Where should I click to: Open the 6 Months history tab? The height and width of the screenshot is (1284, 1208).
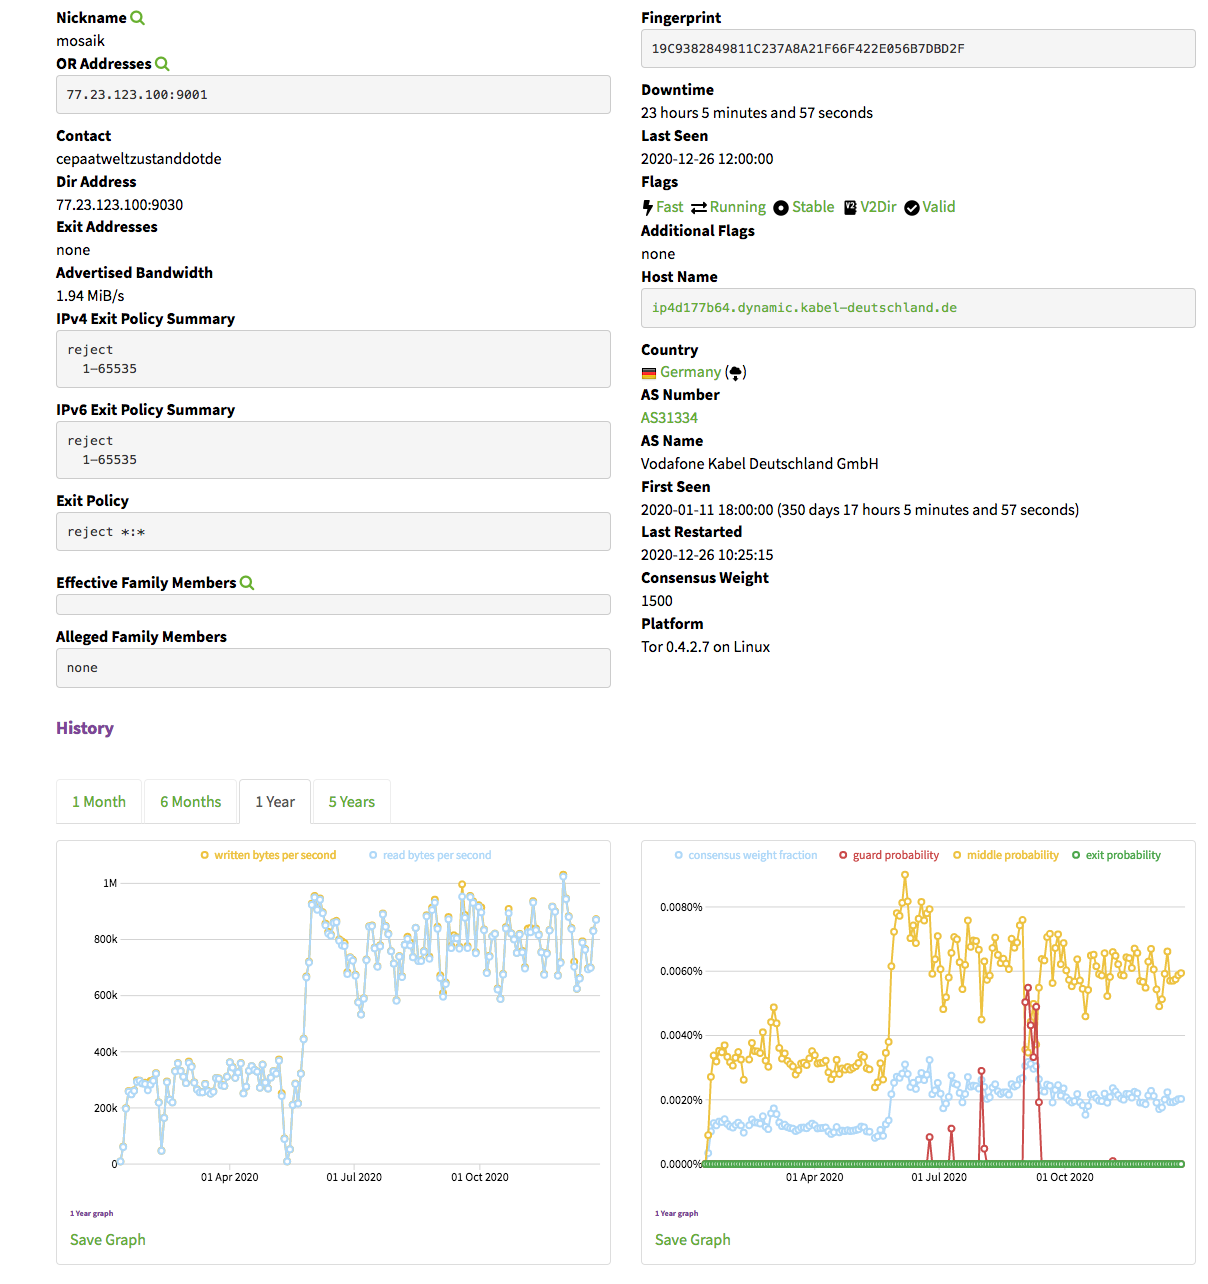tap(190, 802)
